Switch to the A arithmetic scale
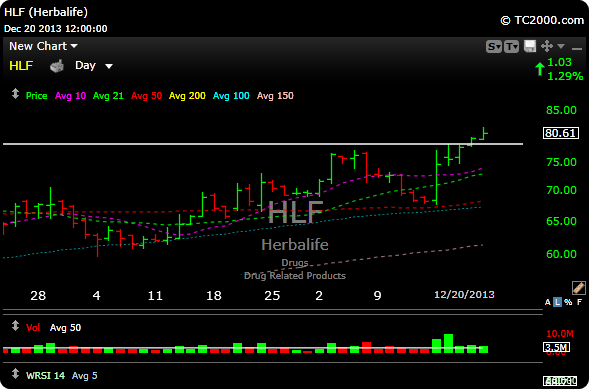 548,302
